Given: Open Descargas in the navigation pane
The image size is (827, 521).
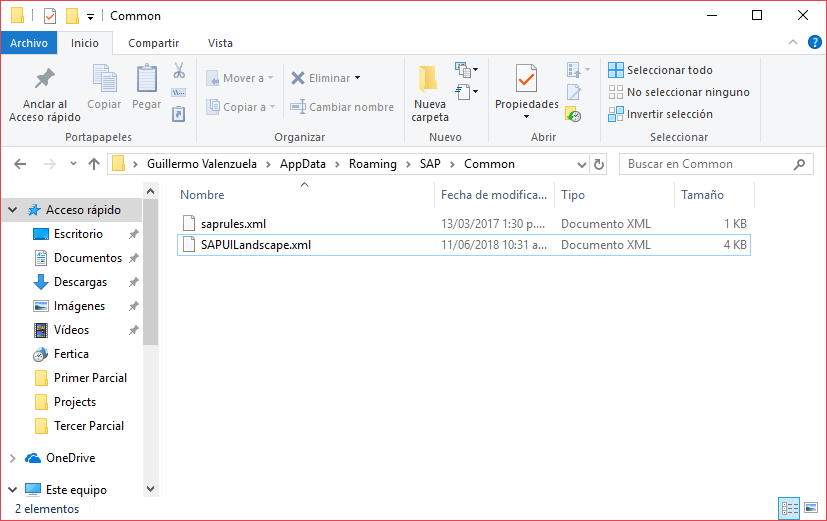Looking at the screenshot, I should click(x=80, y=282).
